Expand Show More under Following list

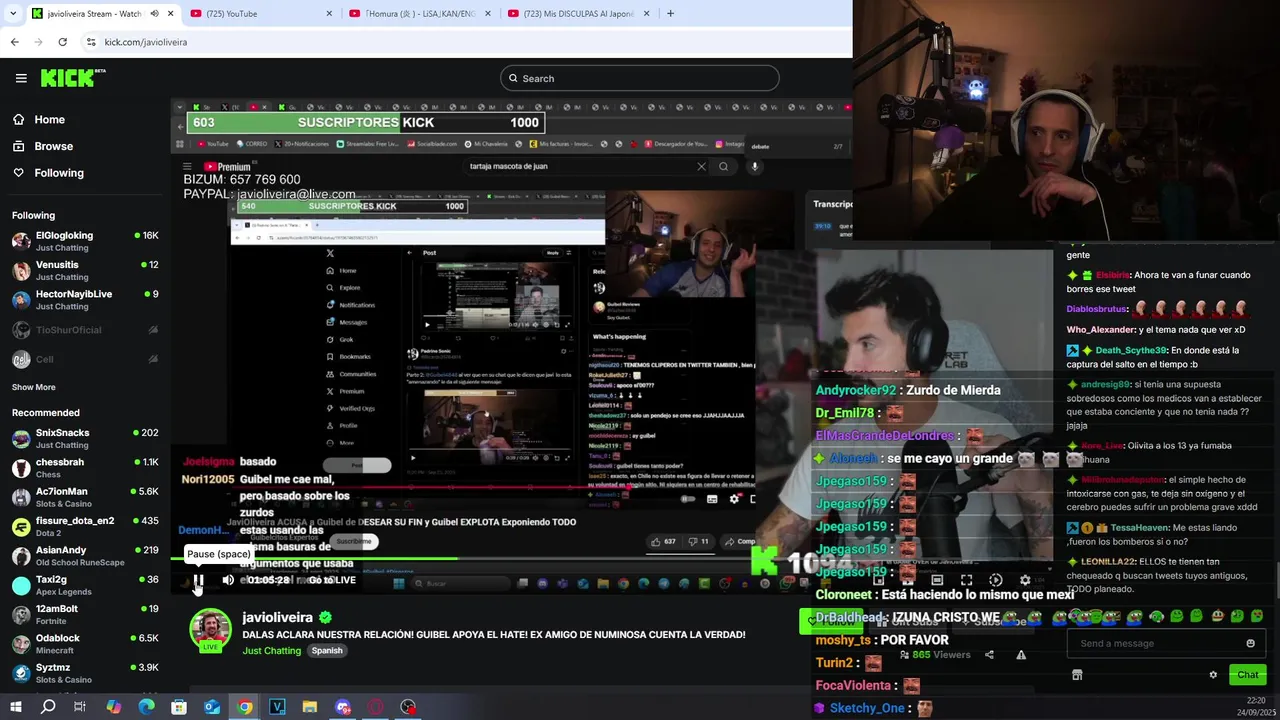click(34, 387)
